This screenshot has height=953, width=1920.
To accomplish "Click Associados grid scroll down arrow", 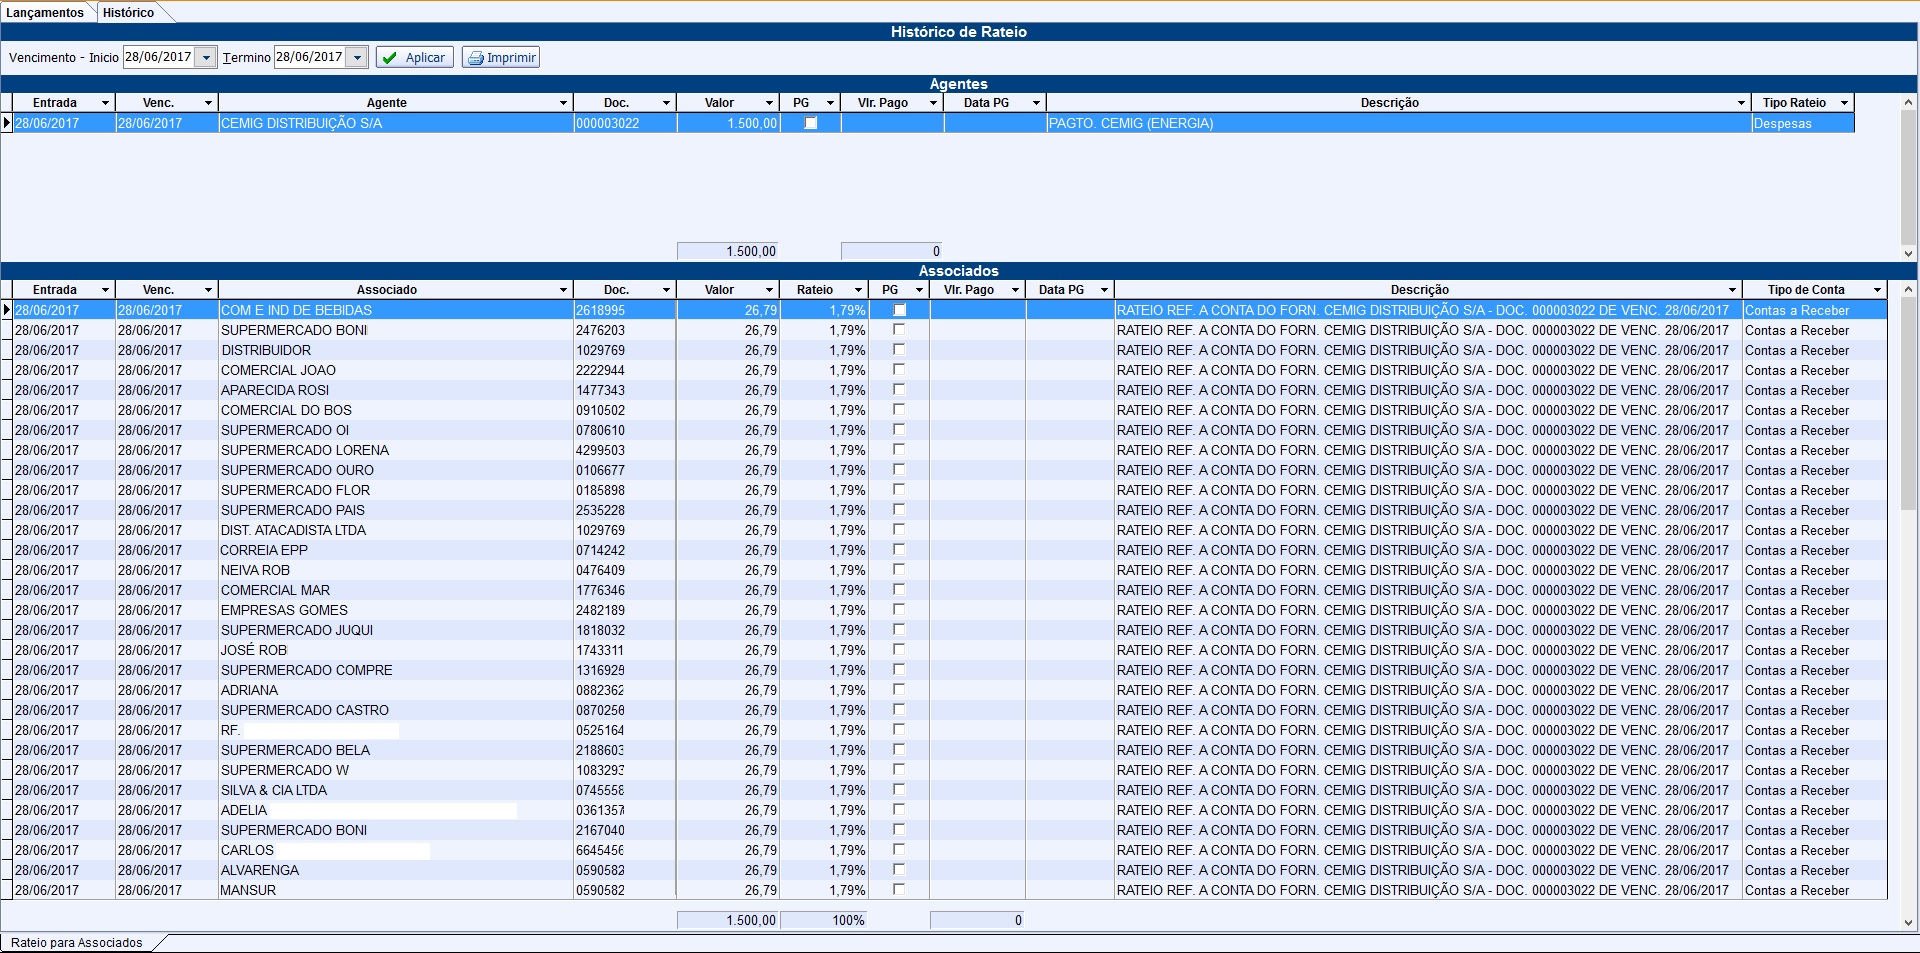I will click(1908, 923).
